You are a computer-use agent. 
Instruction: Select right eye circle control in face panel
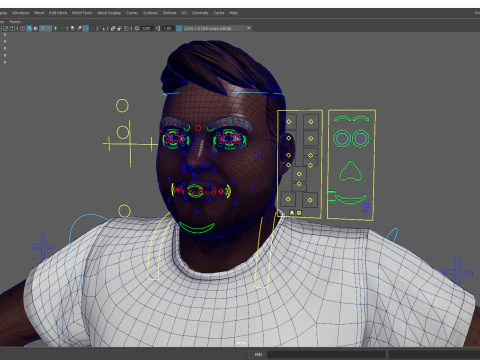361,138
